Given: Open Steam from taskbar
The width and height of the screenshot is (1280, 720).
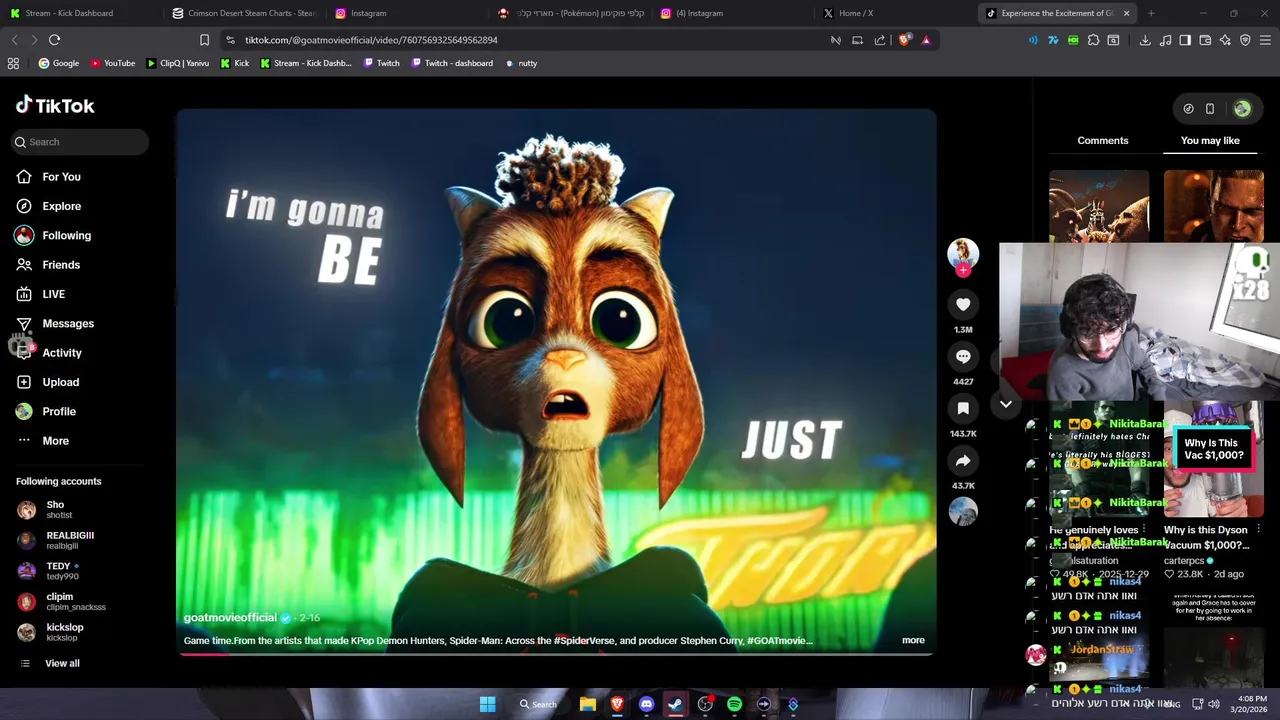Looking at the screenshot, I should click(x=675, y=704).
